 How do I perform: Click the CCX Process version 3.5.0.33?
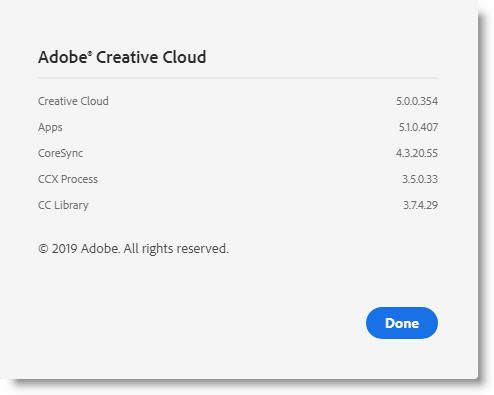tap(420, 179)
